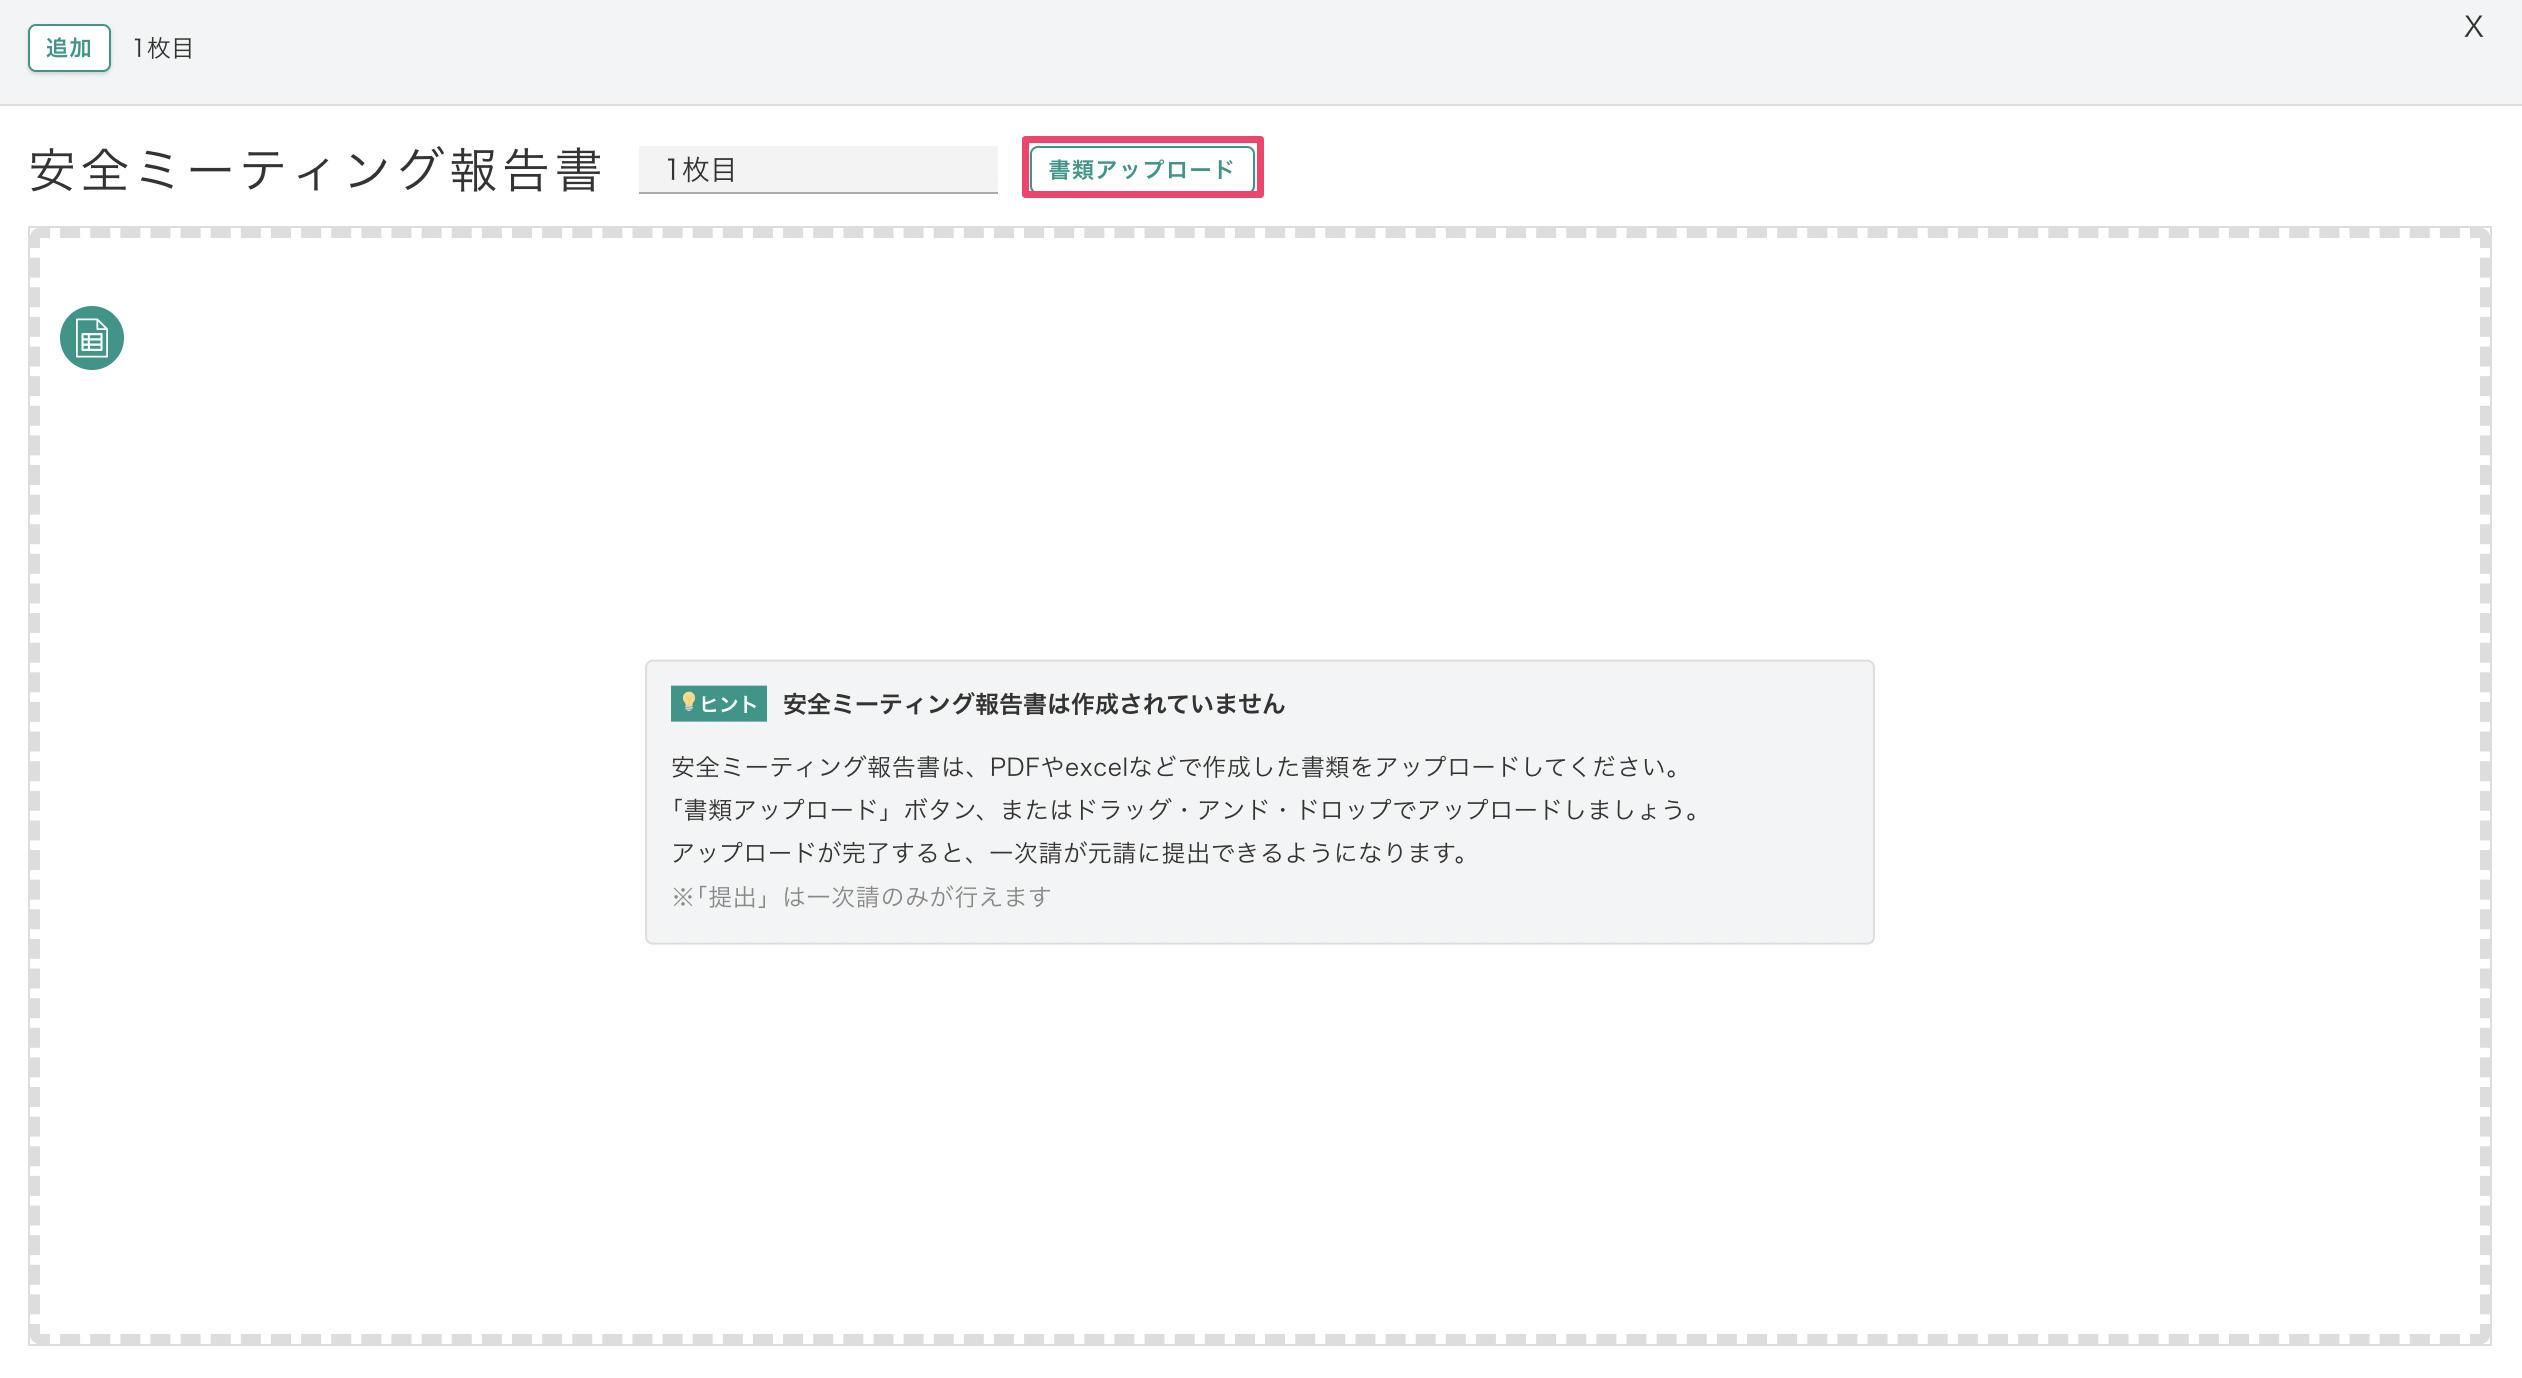This screenshot has width=2522, height=1378.
Task: Click the highlighted pink-outlined upload control
Action: tap(1141, 168)
